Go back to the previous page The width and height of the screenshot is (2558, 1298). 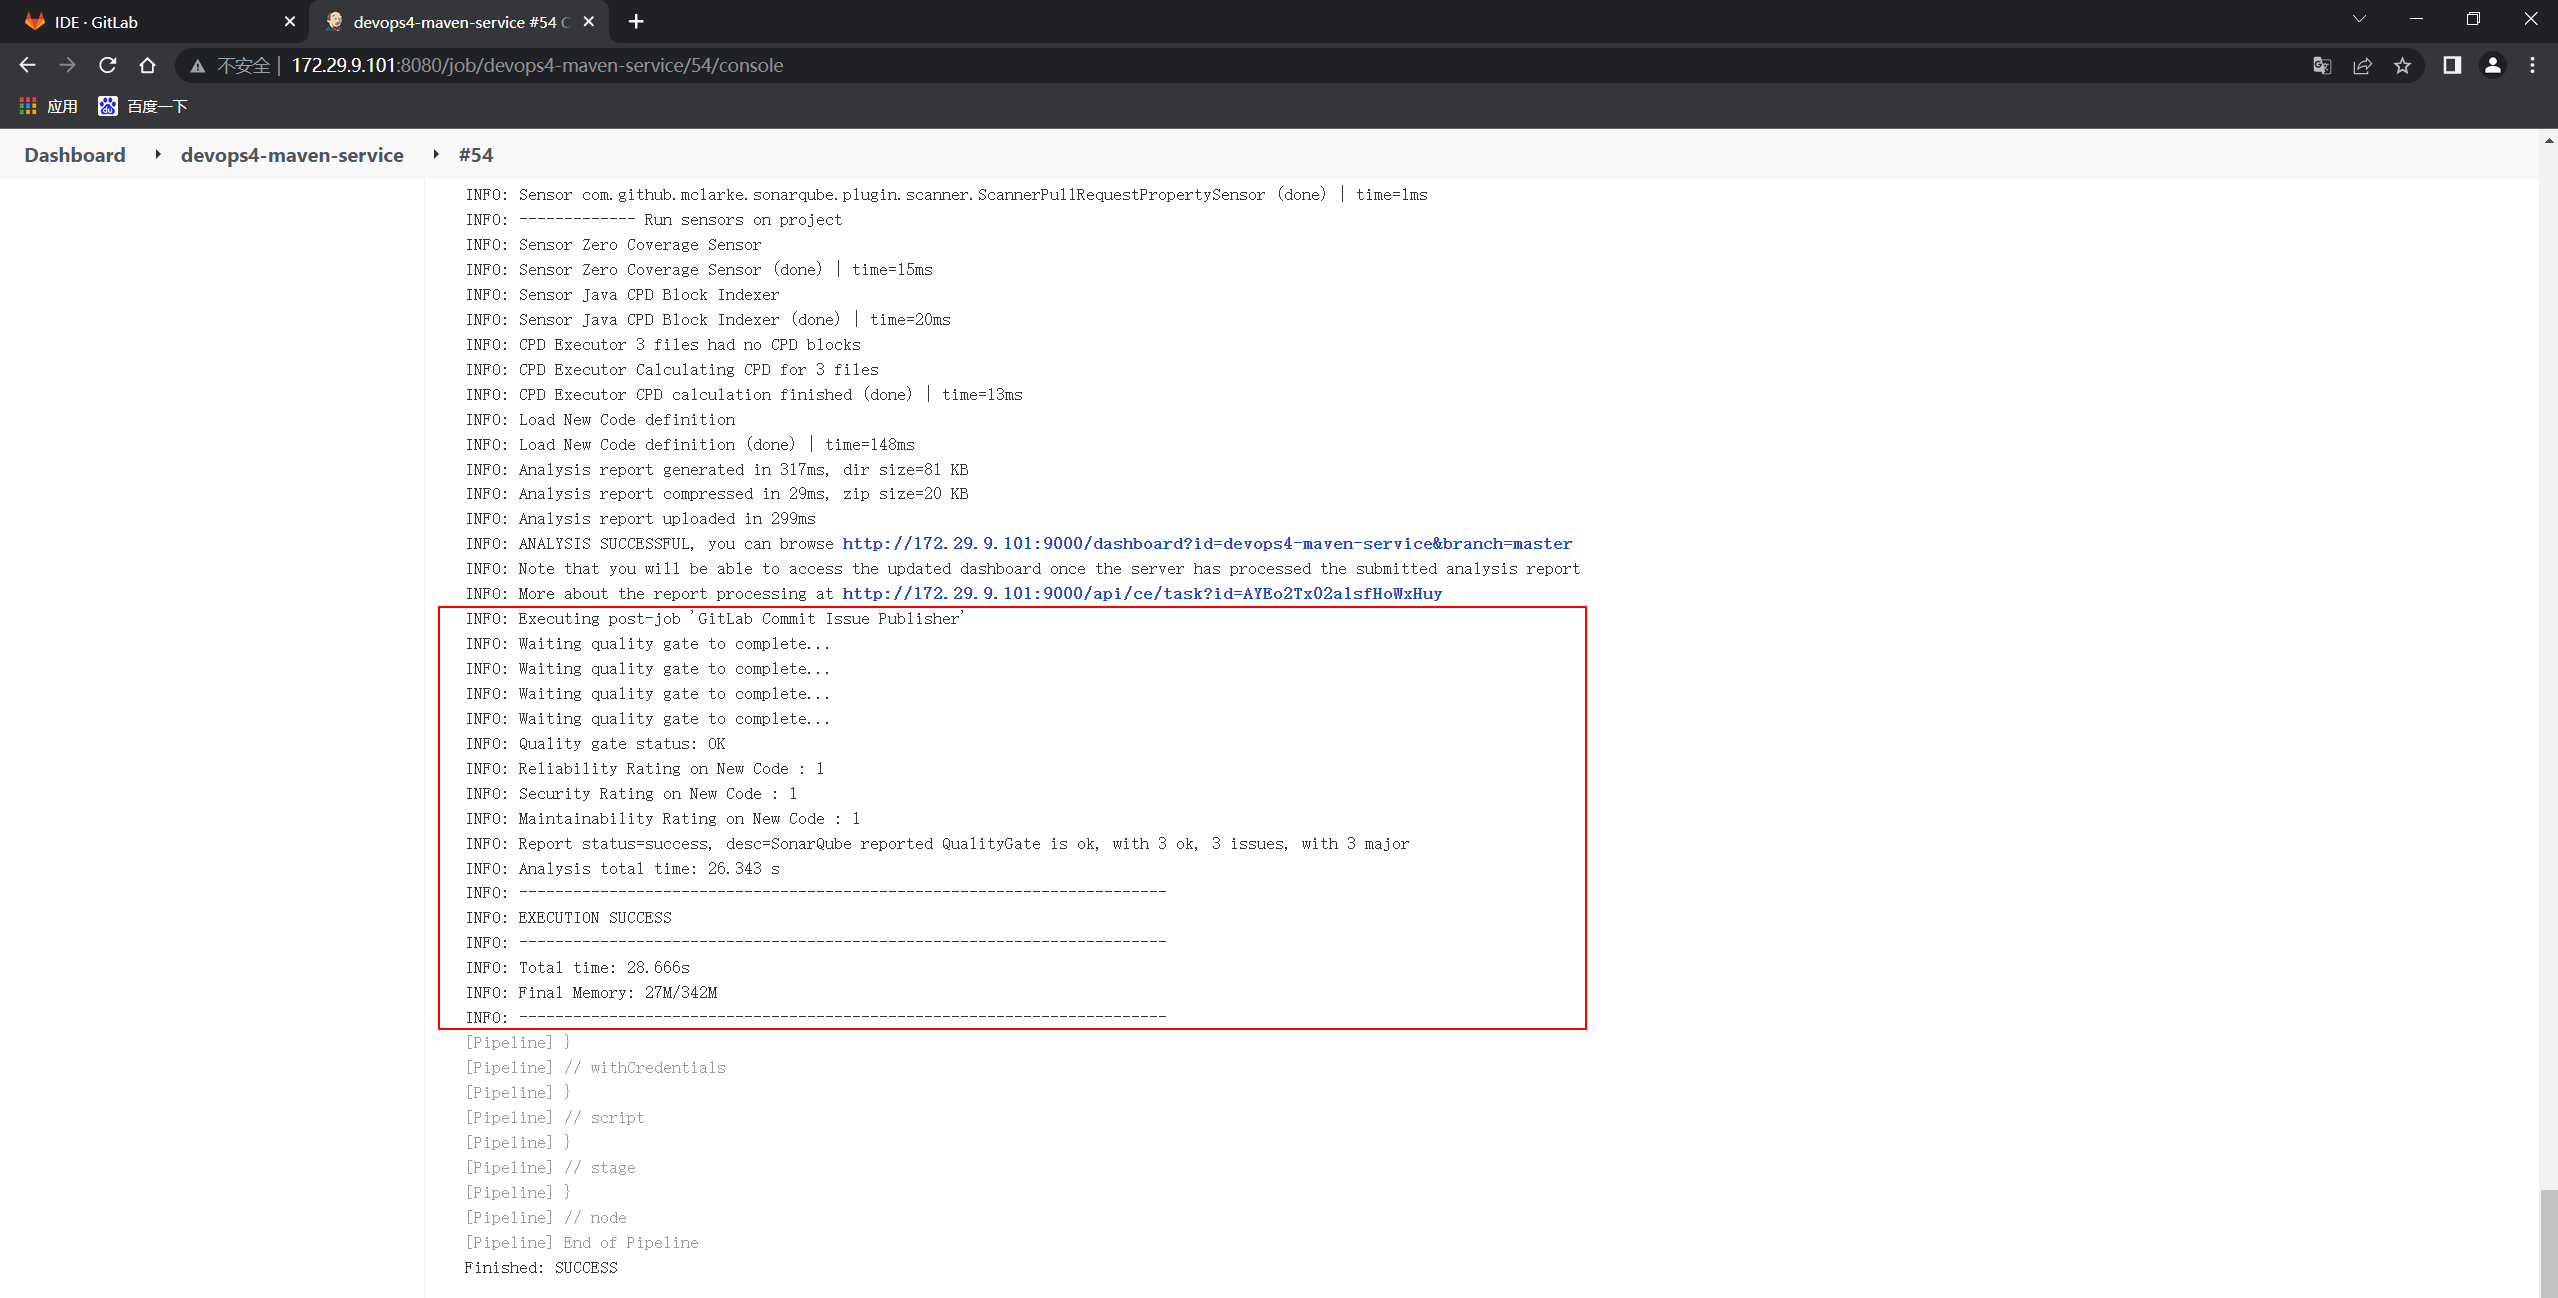coord(27,65)
